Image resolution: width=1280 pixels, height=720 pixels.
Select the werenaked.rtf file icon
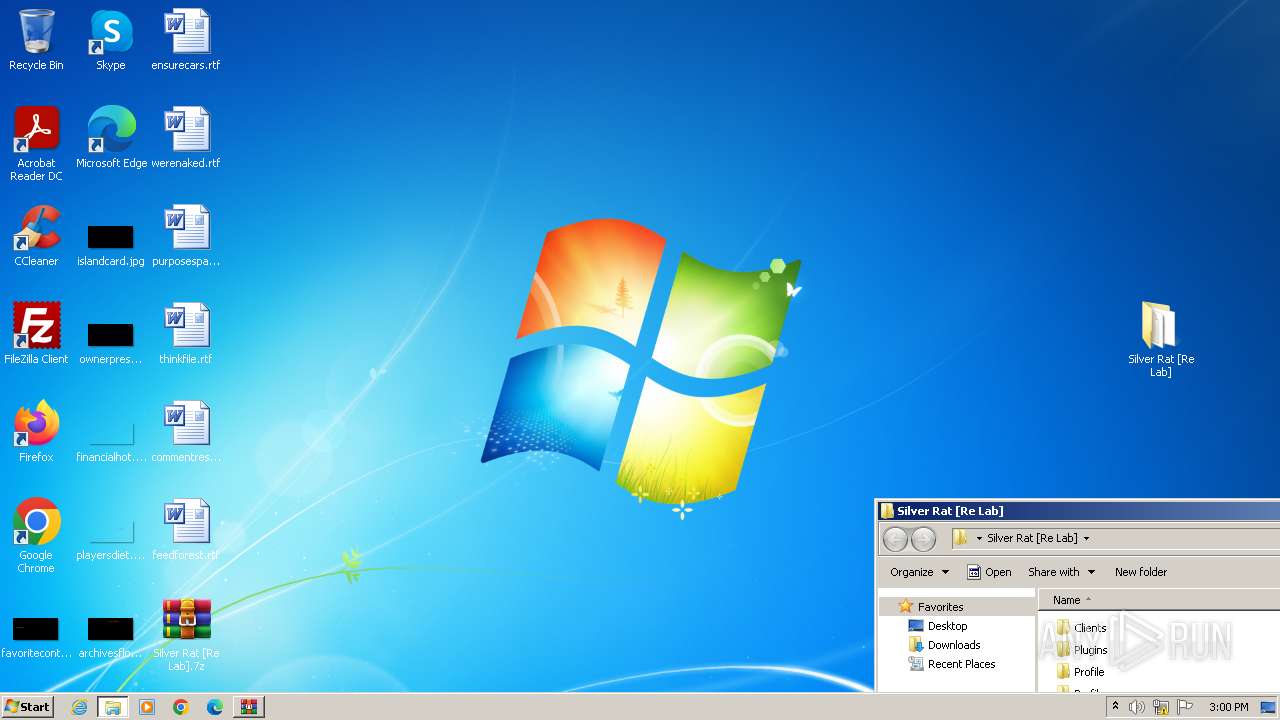[x=186, y=138]
